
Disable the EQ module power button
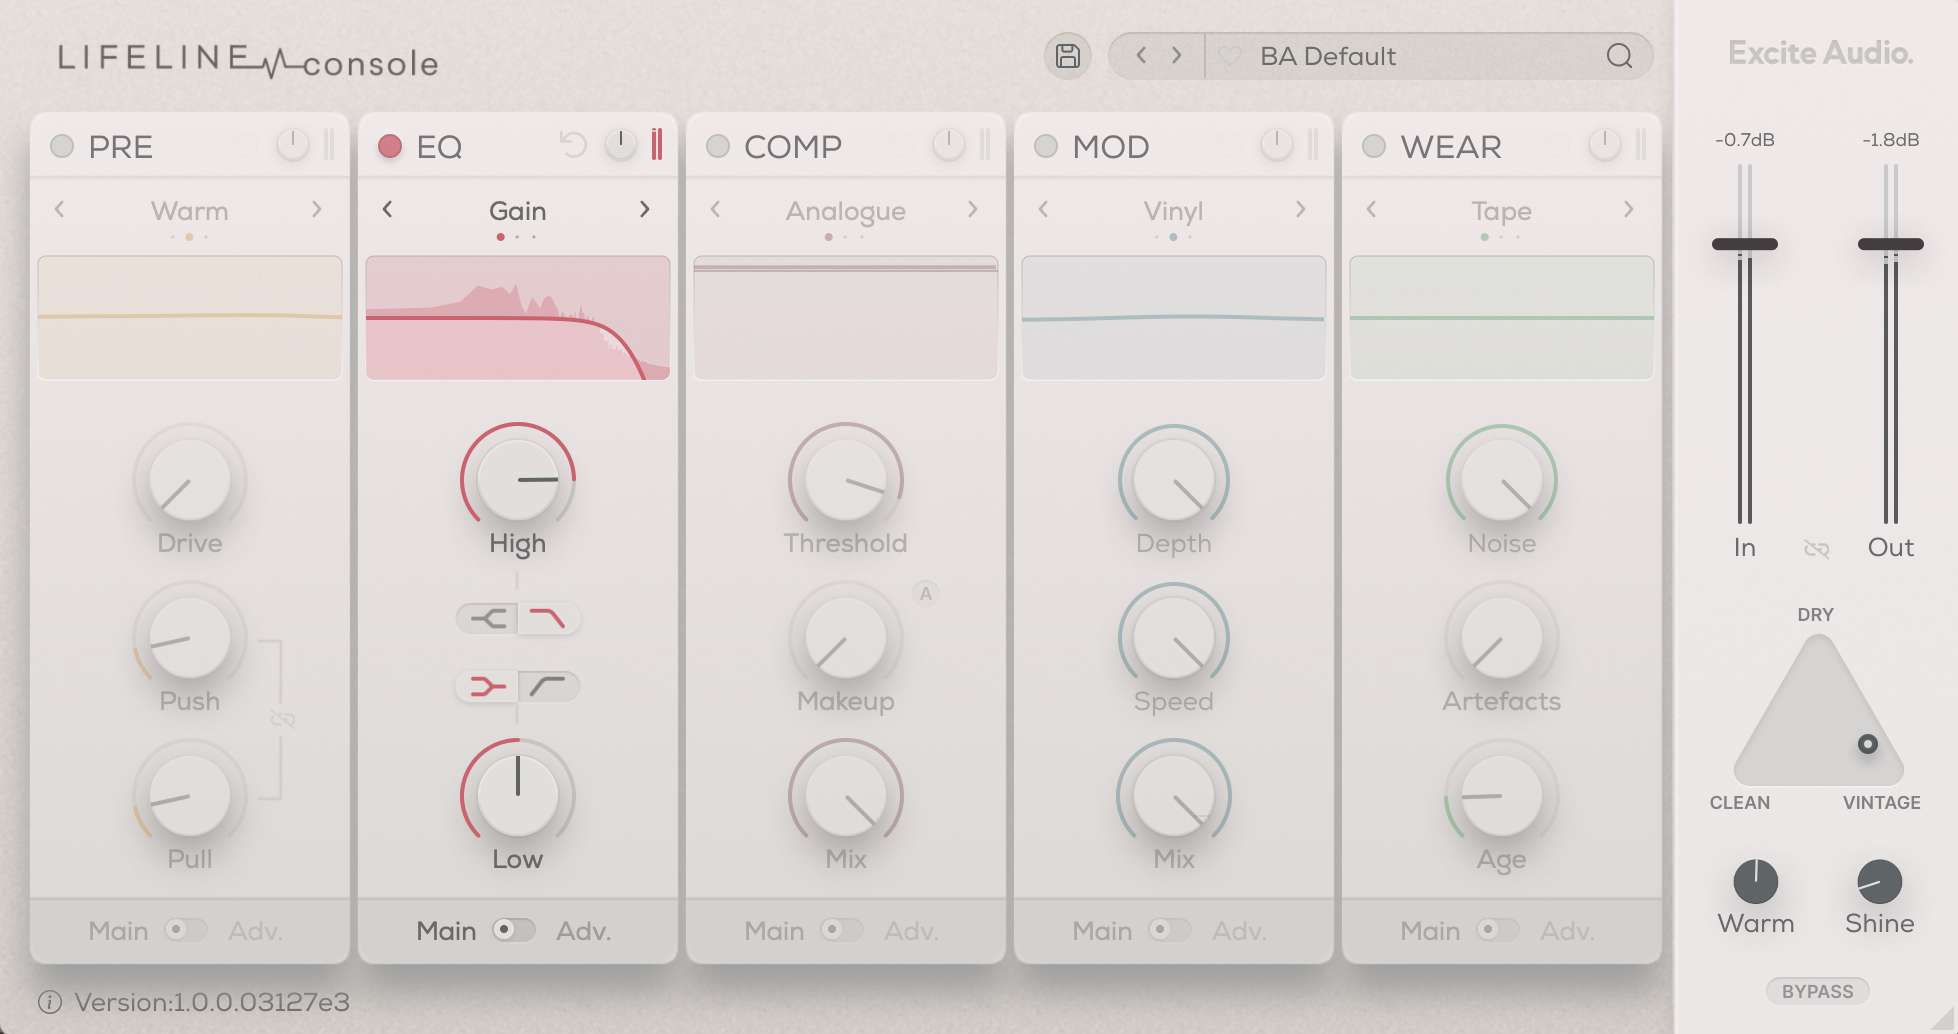pos(390,146)
